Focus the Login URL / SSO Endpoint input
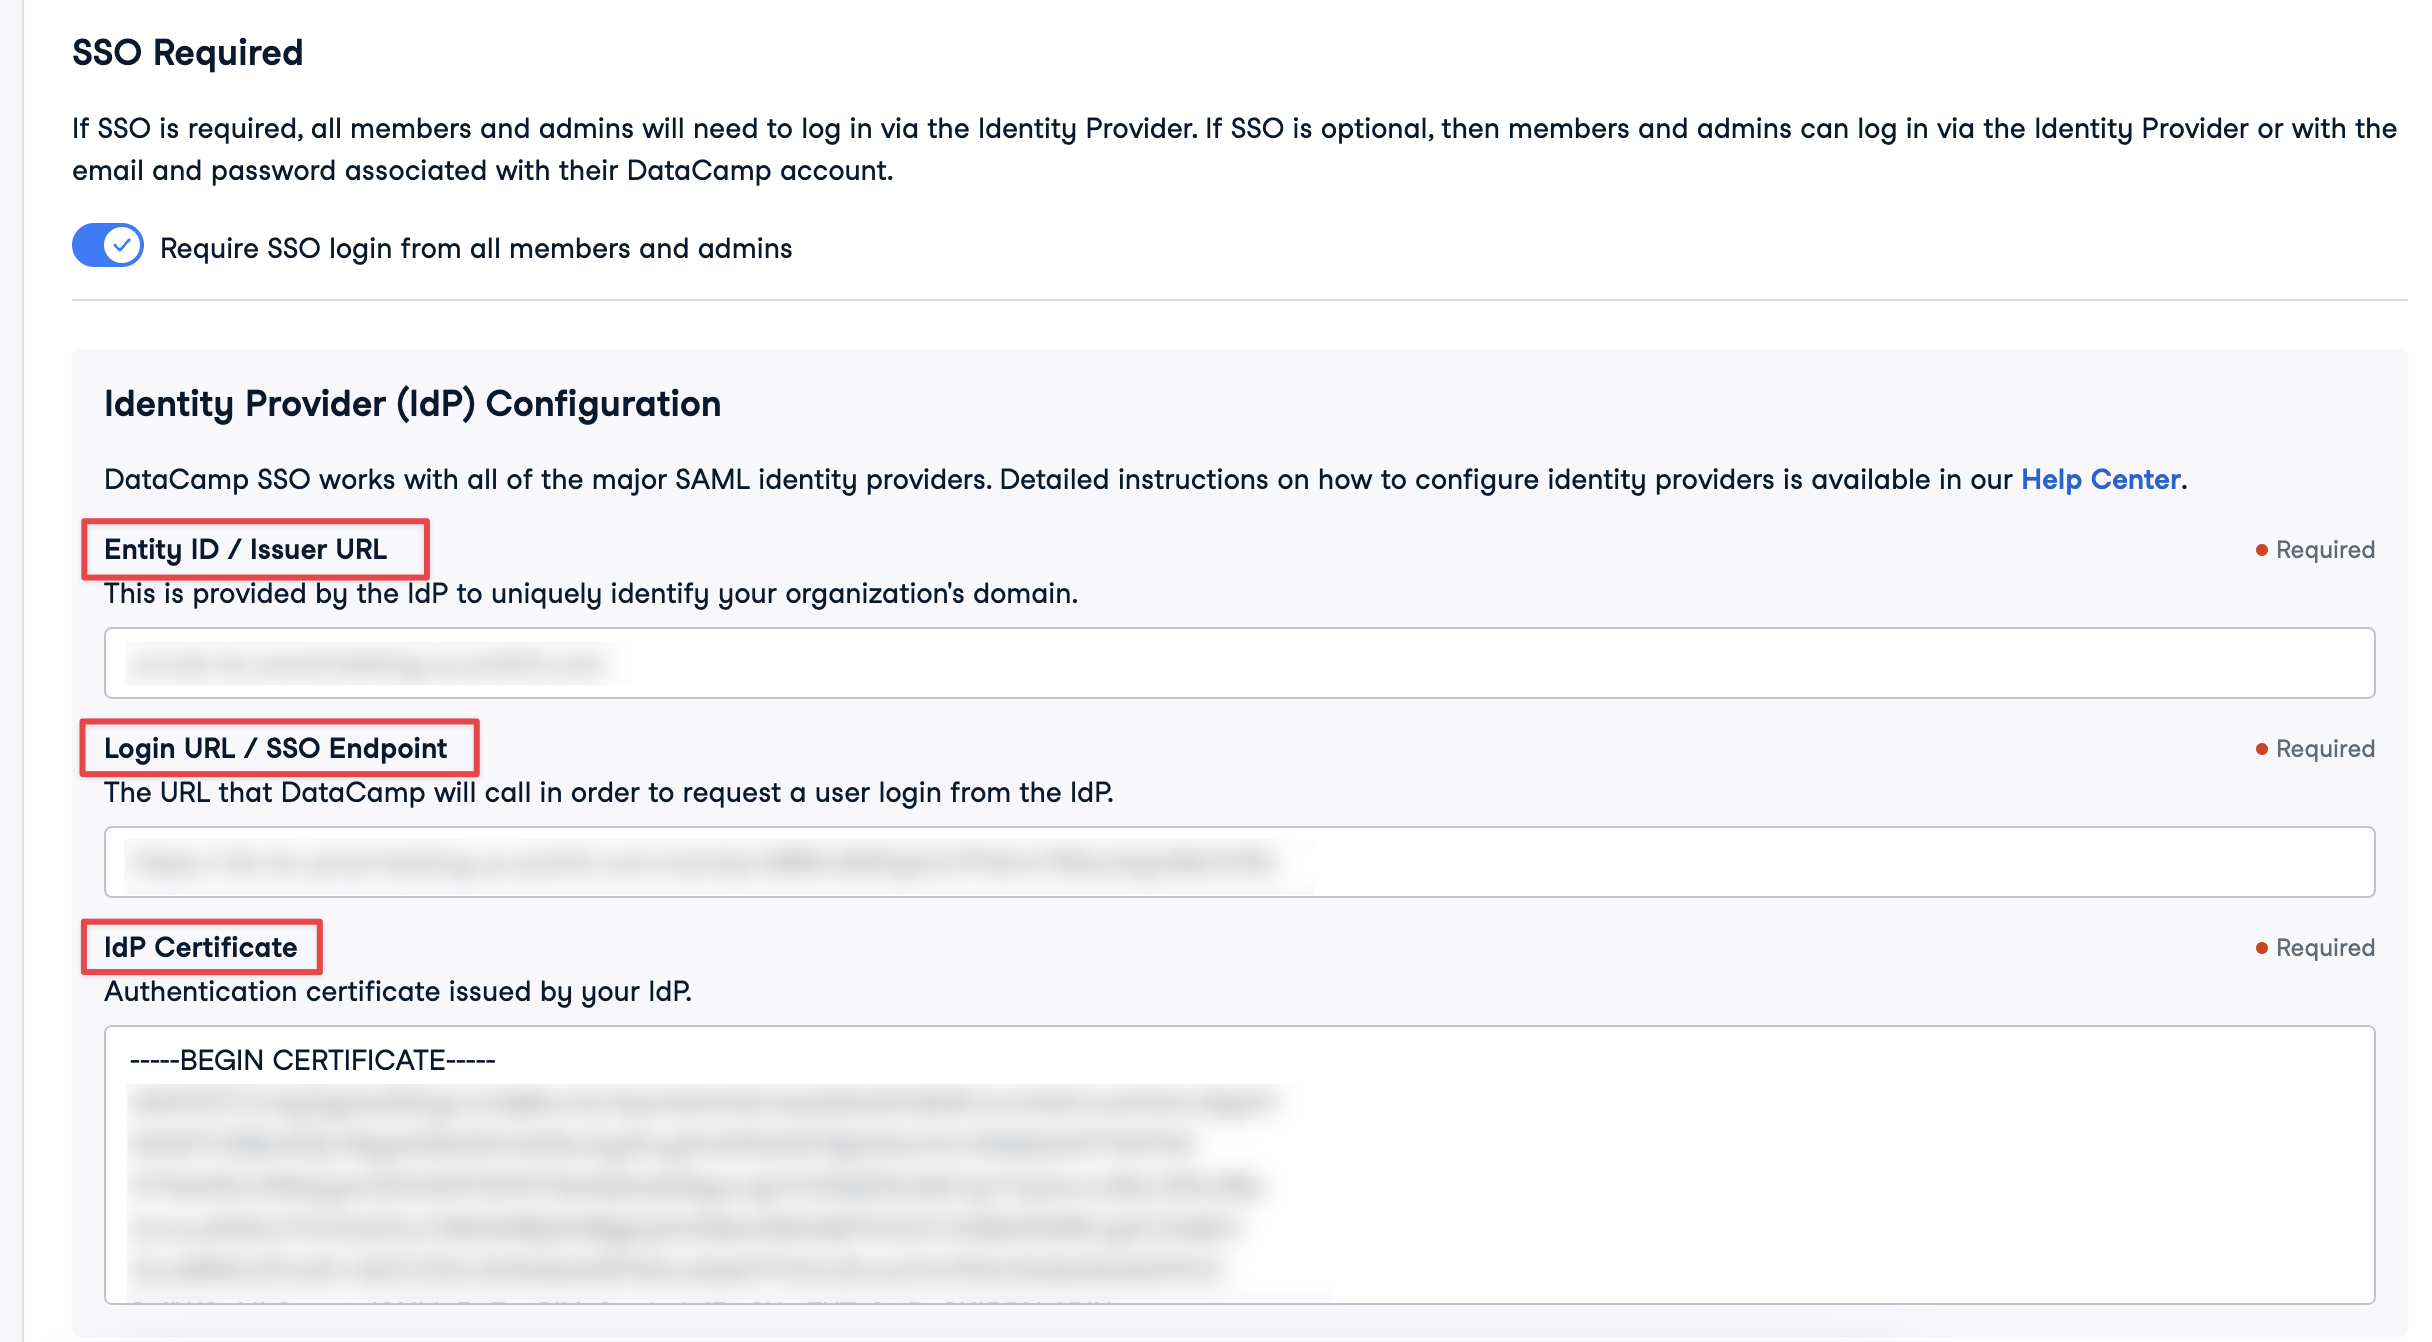Viewport: 2432px width, 1342px height. 1239,862
